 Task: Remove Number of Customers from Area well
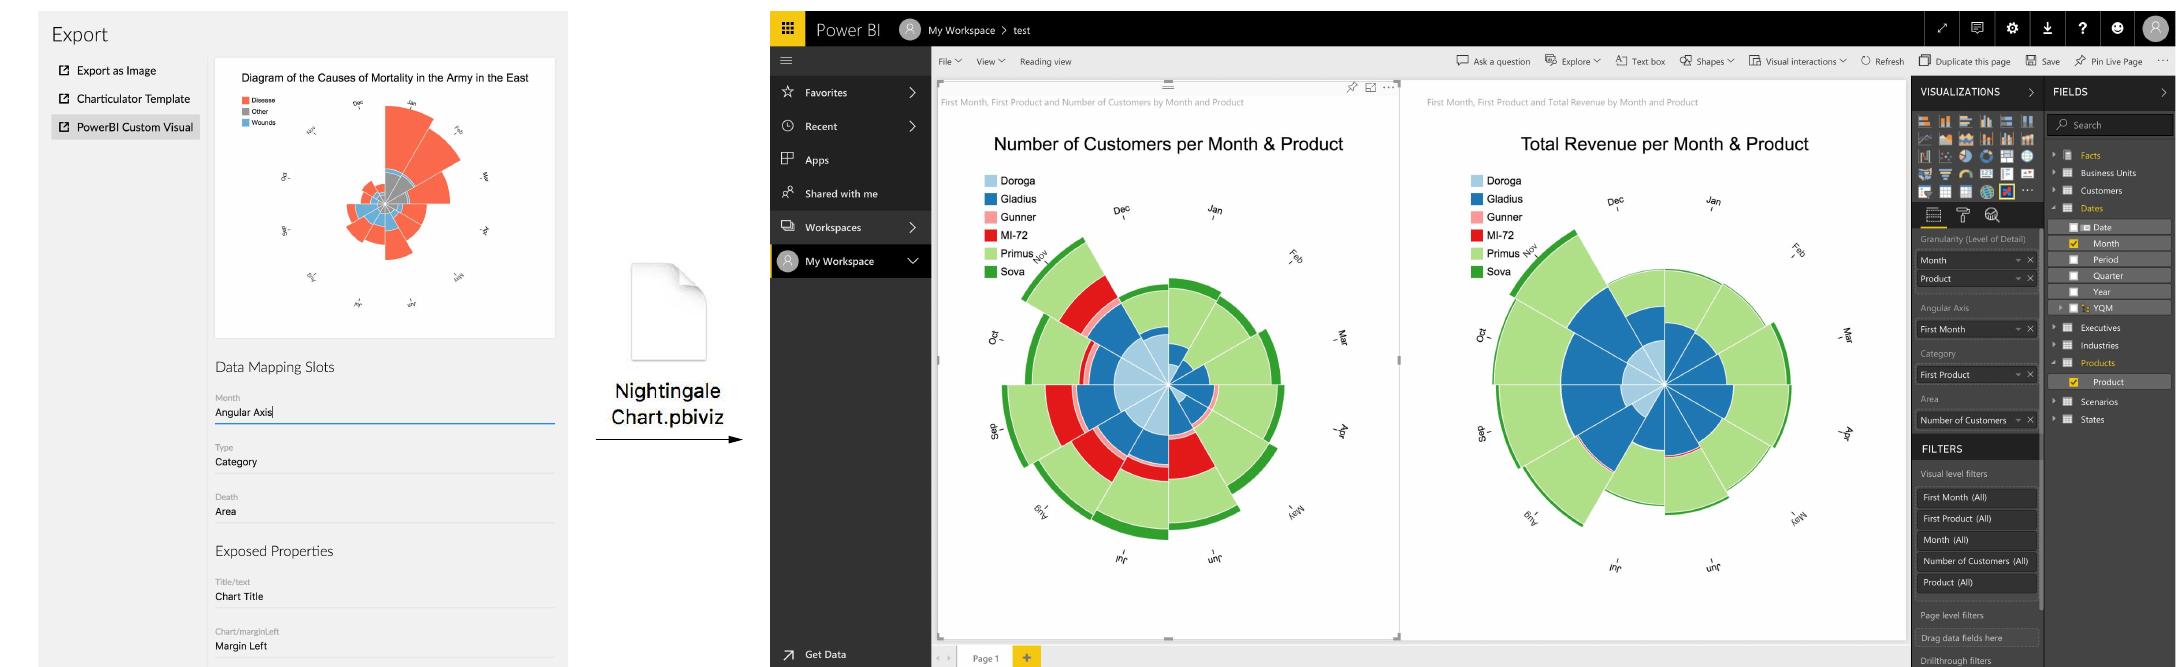2030,420
